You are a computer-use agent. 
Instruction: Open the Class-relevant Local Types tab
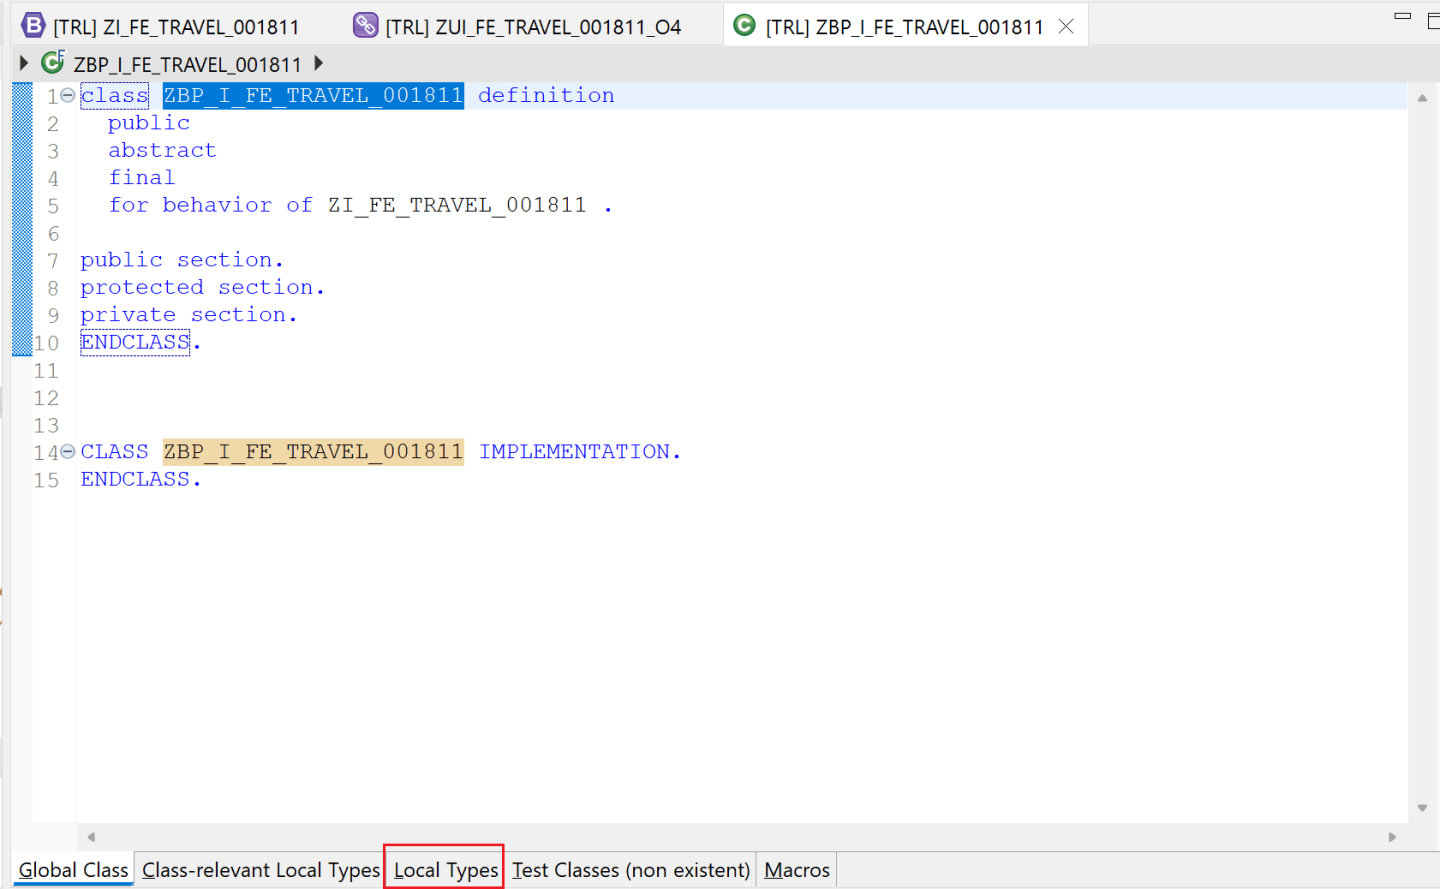pyautogui.click(x=261, y=870)
